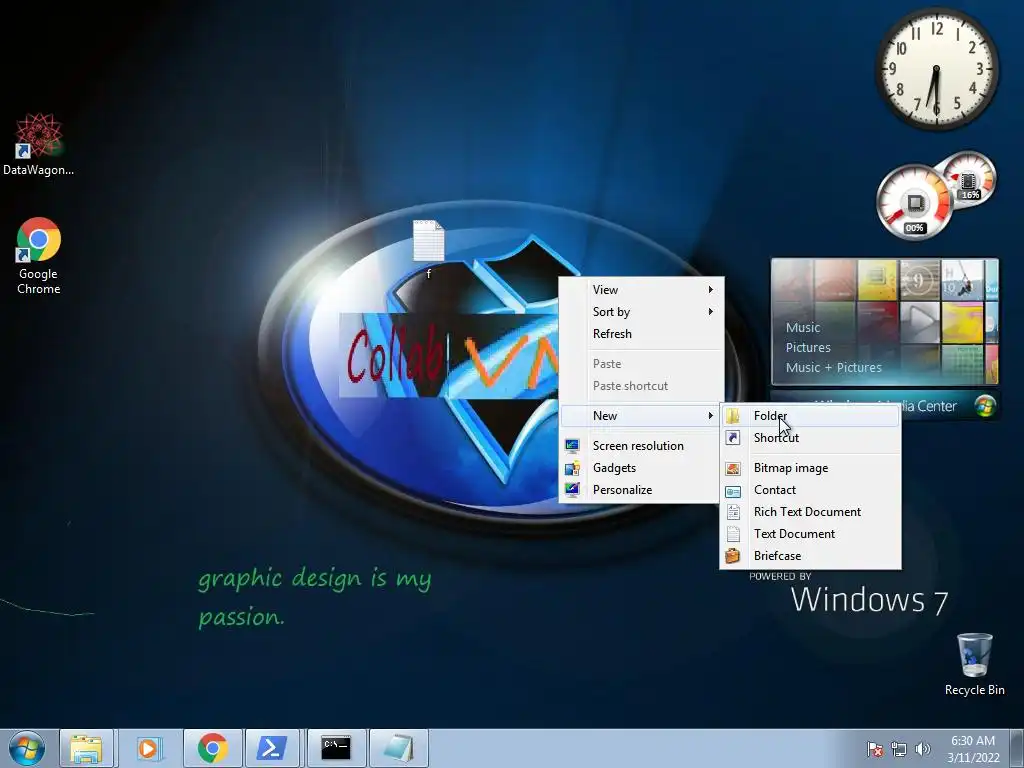Launch Windows Media Player from taskbar
1024x768 pixels.
pos(148,748)
